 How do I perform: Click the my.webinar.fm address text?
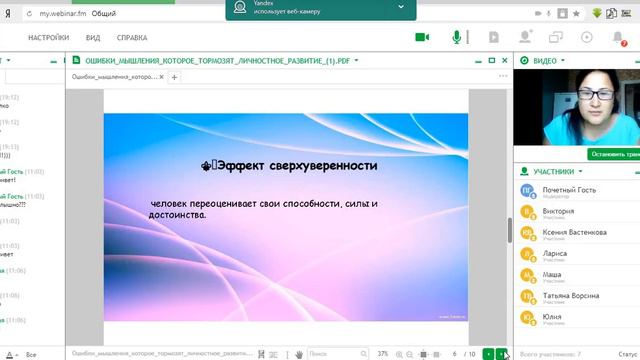tap(63, 13)
